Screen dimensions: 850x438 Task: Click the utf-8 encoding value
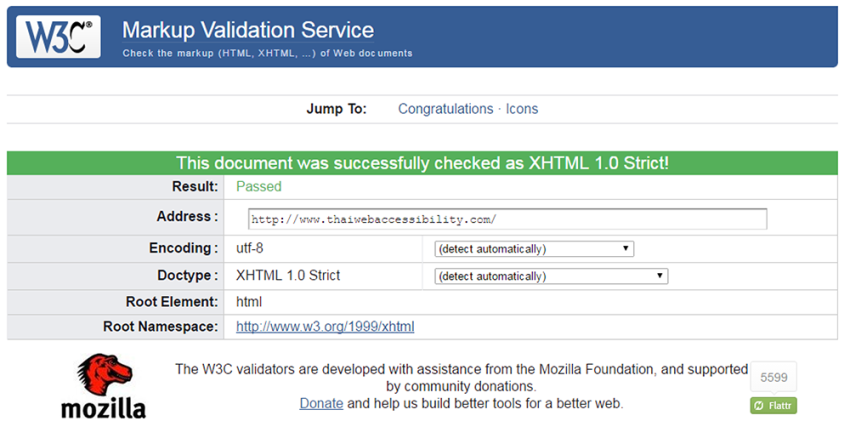pyautogui.click(x=249, y=248)
